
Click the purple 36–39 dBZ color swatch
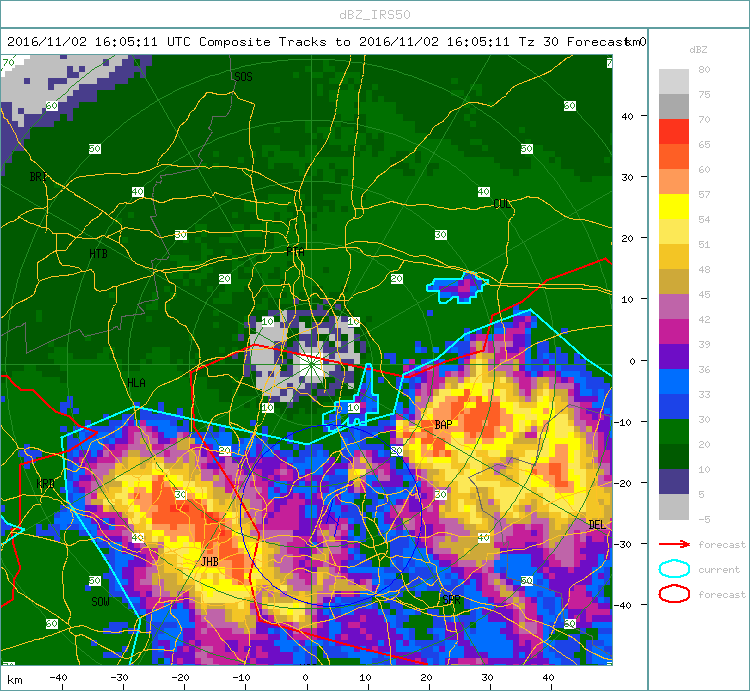674,357
